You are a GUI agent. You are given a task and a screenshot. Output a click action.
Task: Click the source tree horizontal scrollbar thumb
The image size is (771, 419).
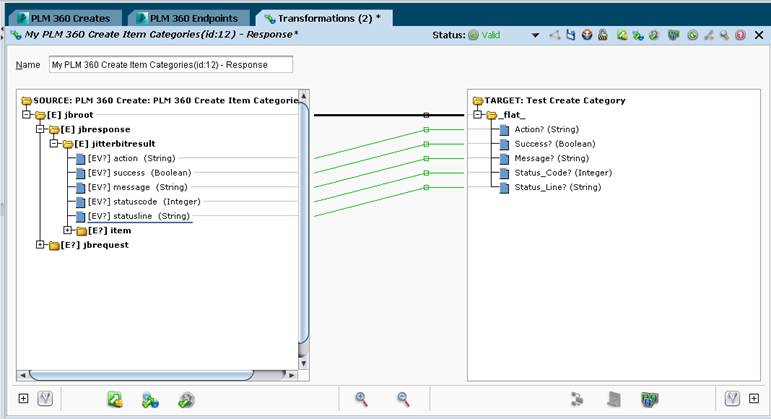pyautogui.click(x=142, y=375)
